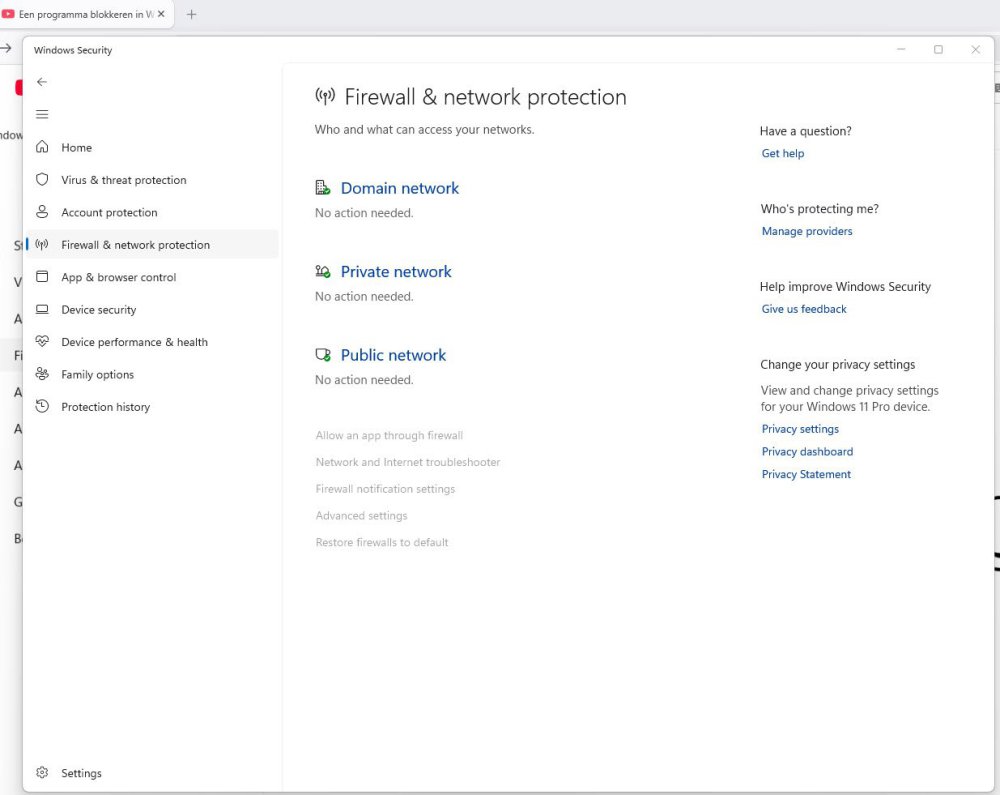Close the 'Een programma blokkeren' browser tab
Screen dimensions: 1000x795
161,14
